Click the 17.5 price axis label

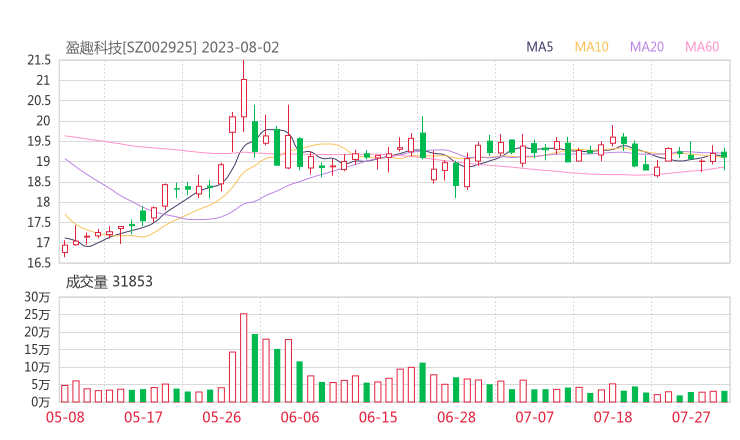click(39, 222)
